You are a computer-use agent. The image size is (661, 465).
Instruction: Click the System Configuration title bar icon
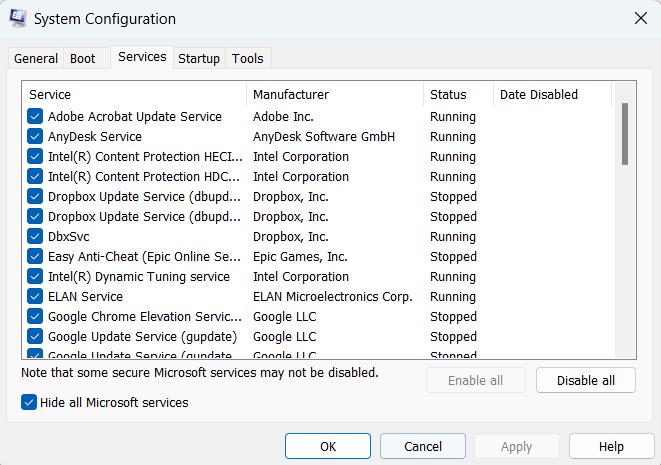(x=18, y=19)
